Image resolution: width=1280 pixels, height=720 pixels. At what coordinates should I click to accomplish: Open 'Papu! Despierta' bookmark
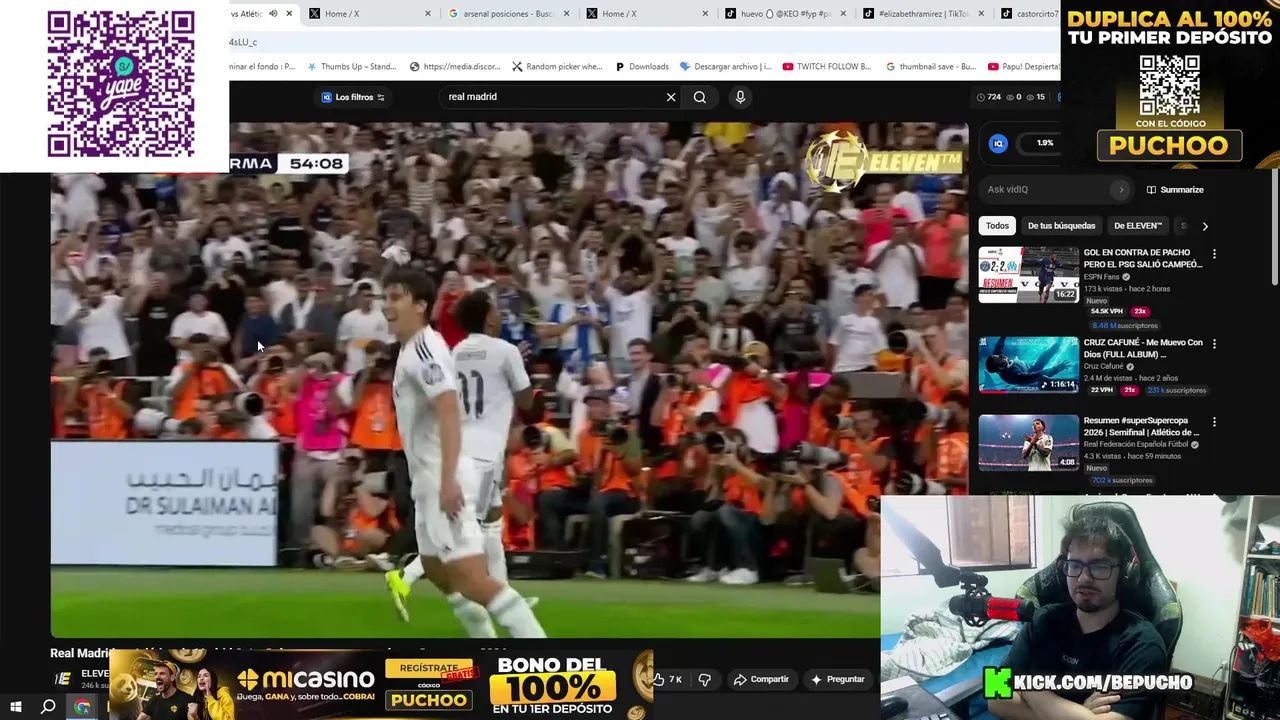coord(1024,67)
